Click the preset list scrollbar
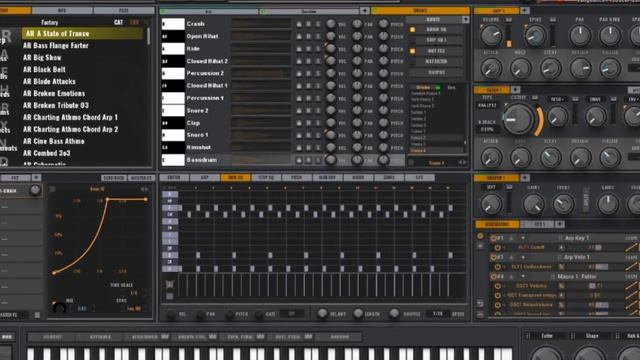This screenshot has height=360, width=640. pyautogui.click(x=148, y=36)
